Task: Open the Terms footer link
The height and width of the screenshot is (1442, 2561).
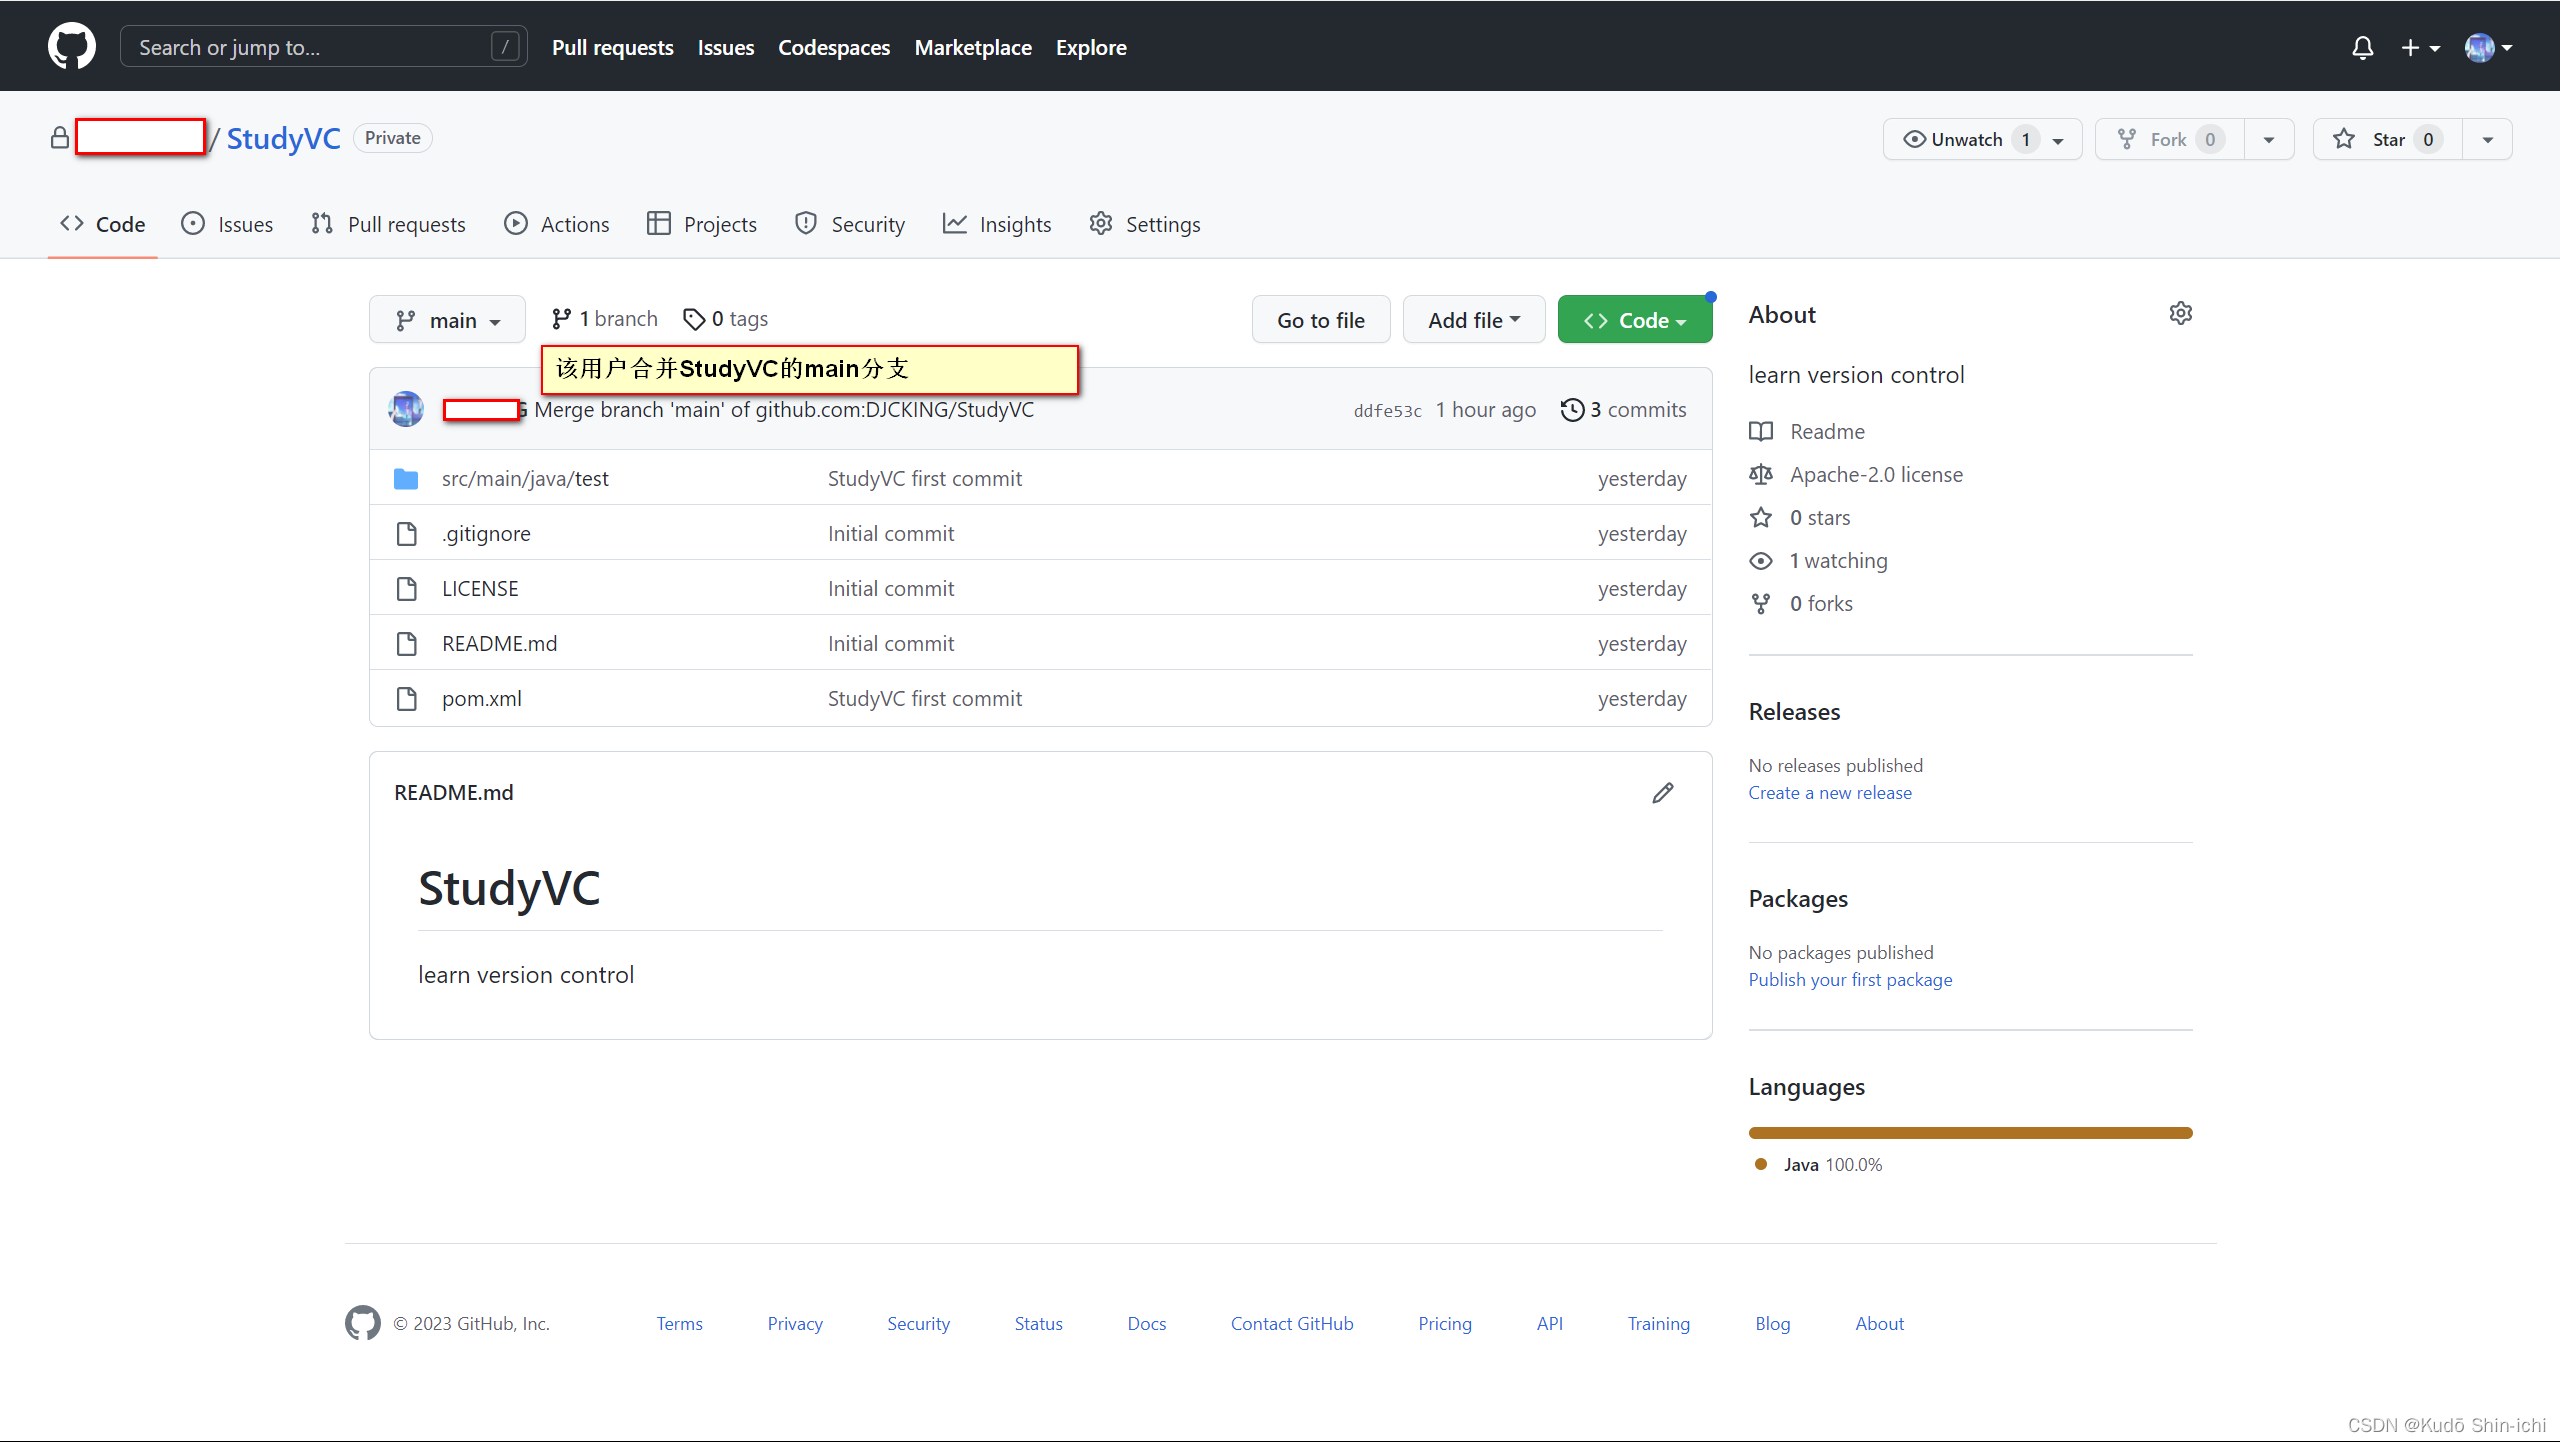Action: pos(679,1324)
